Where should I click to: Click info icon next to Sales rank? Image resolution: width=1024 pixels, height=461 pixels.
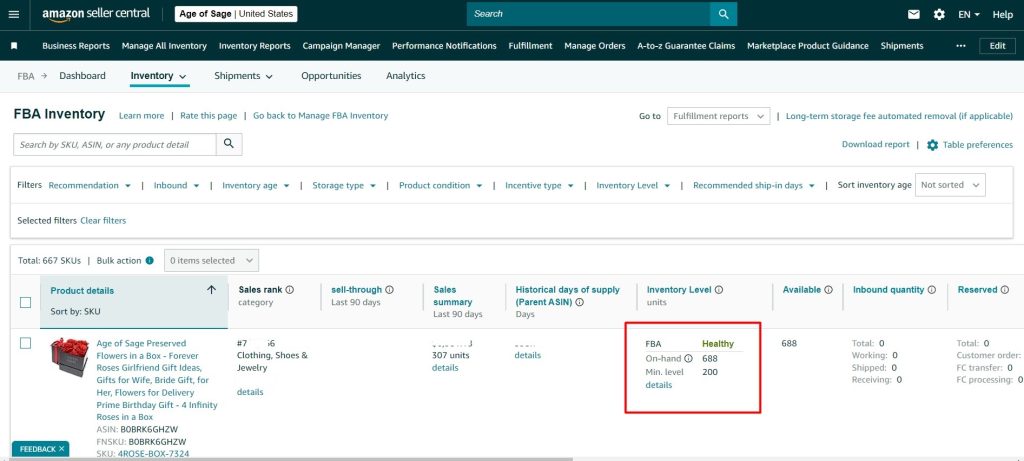pyautogui.click(x=289, y=289)
